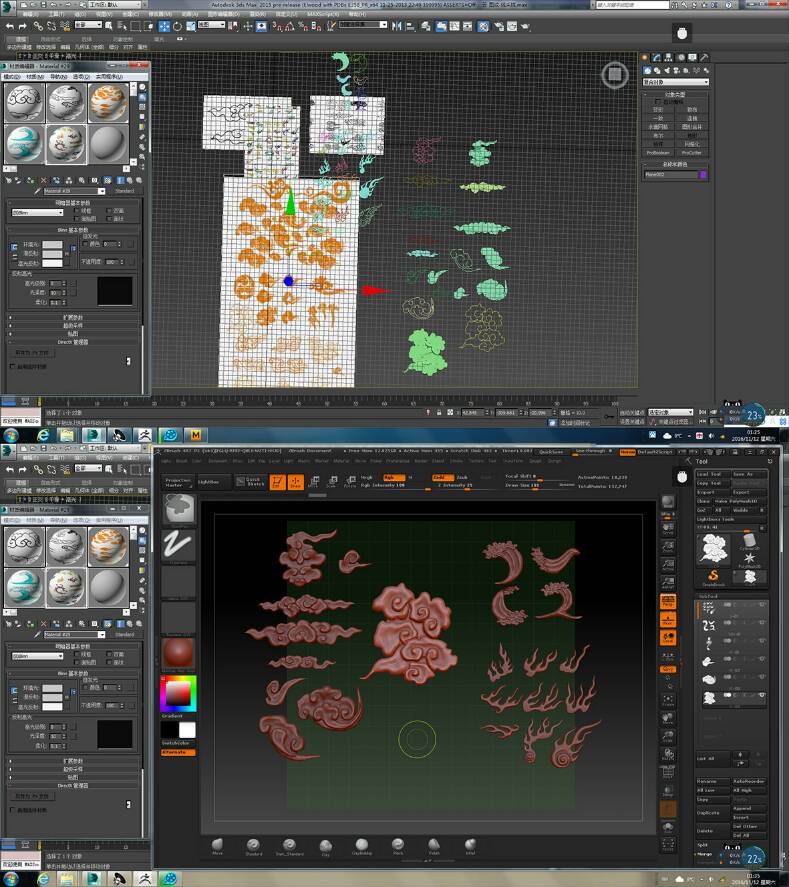Click the BPR render icon in ZBrush right shelf
Viewport: 789px width, 887px height.
668,502
